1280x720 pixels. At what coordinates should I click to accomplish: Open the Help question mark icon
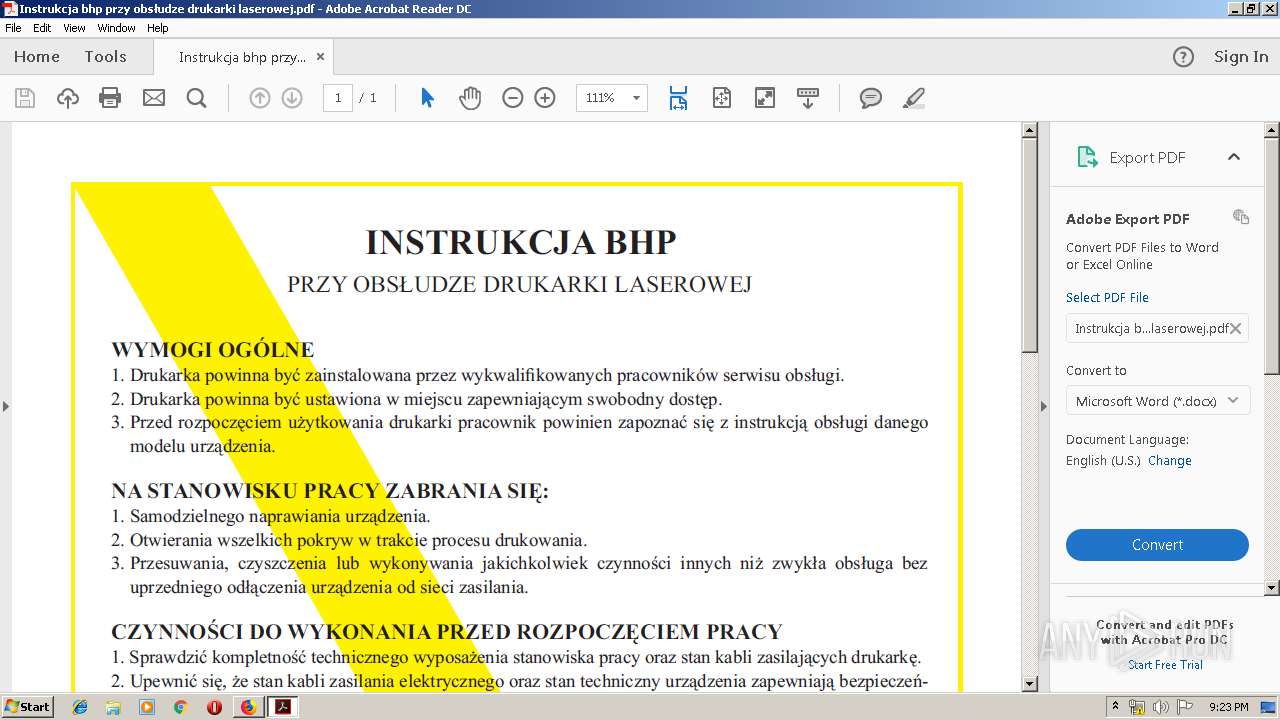(x=1183, y=57)
